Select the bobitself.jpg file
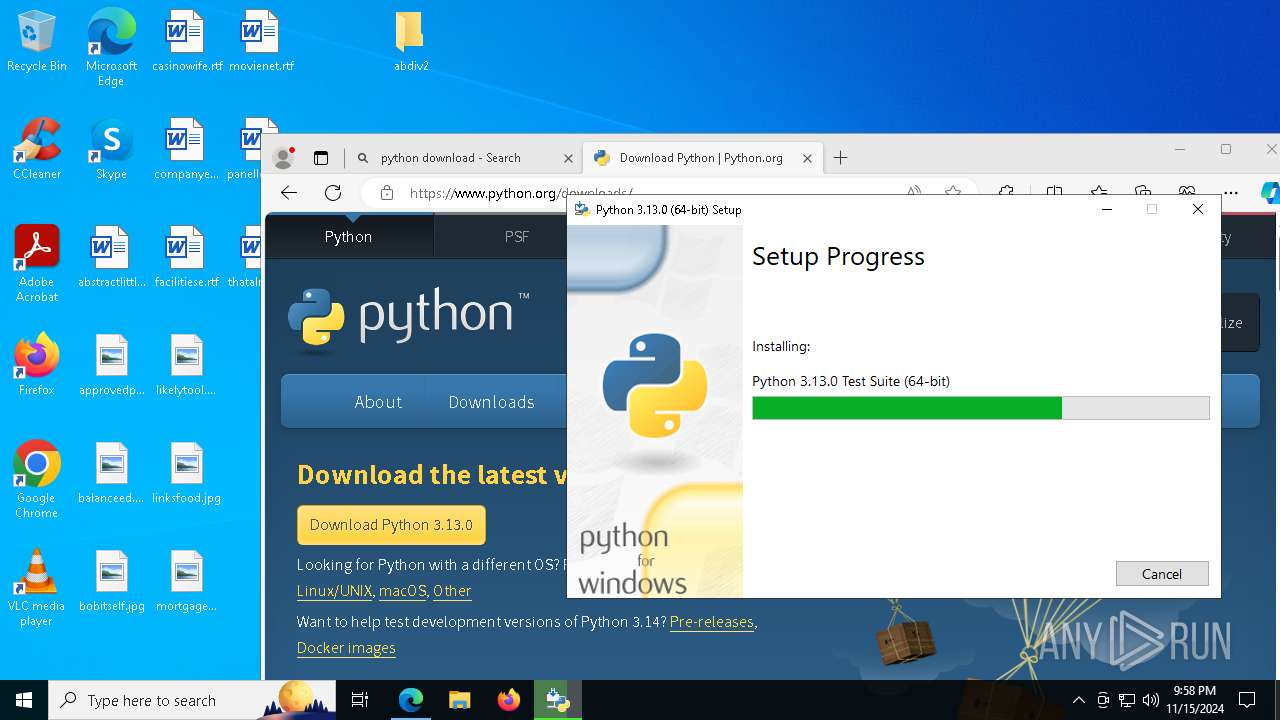 pyautogui.click(x=111, y=581)
